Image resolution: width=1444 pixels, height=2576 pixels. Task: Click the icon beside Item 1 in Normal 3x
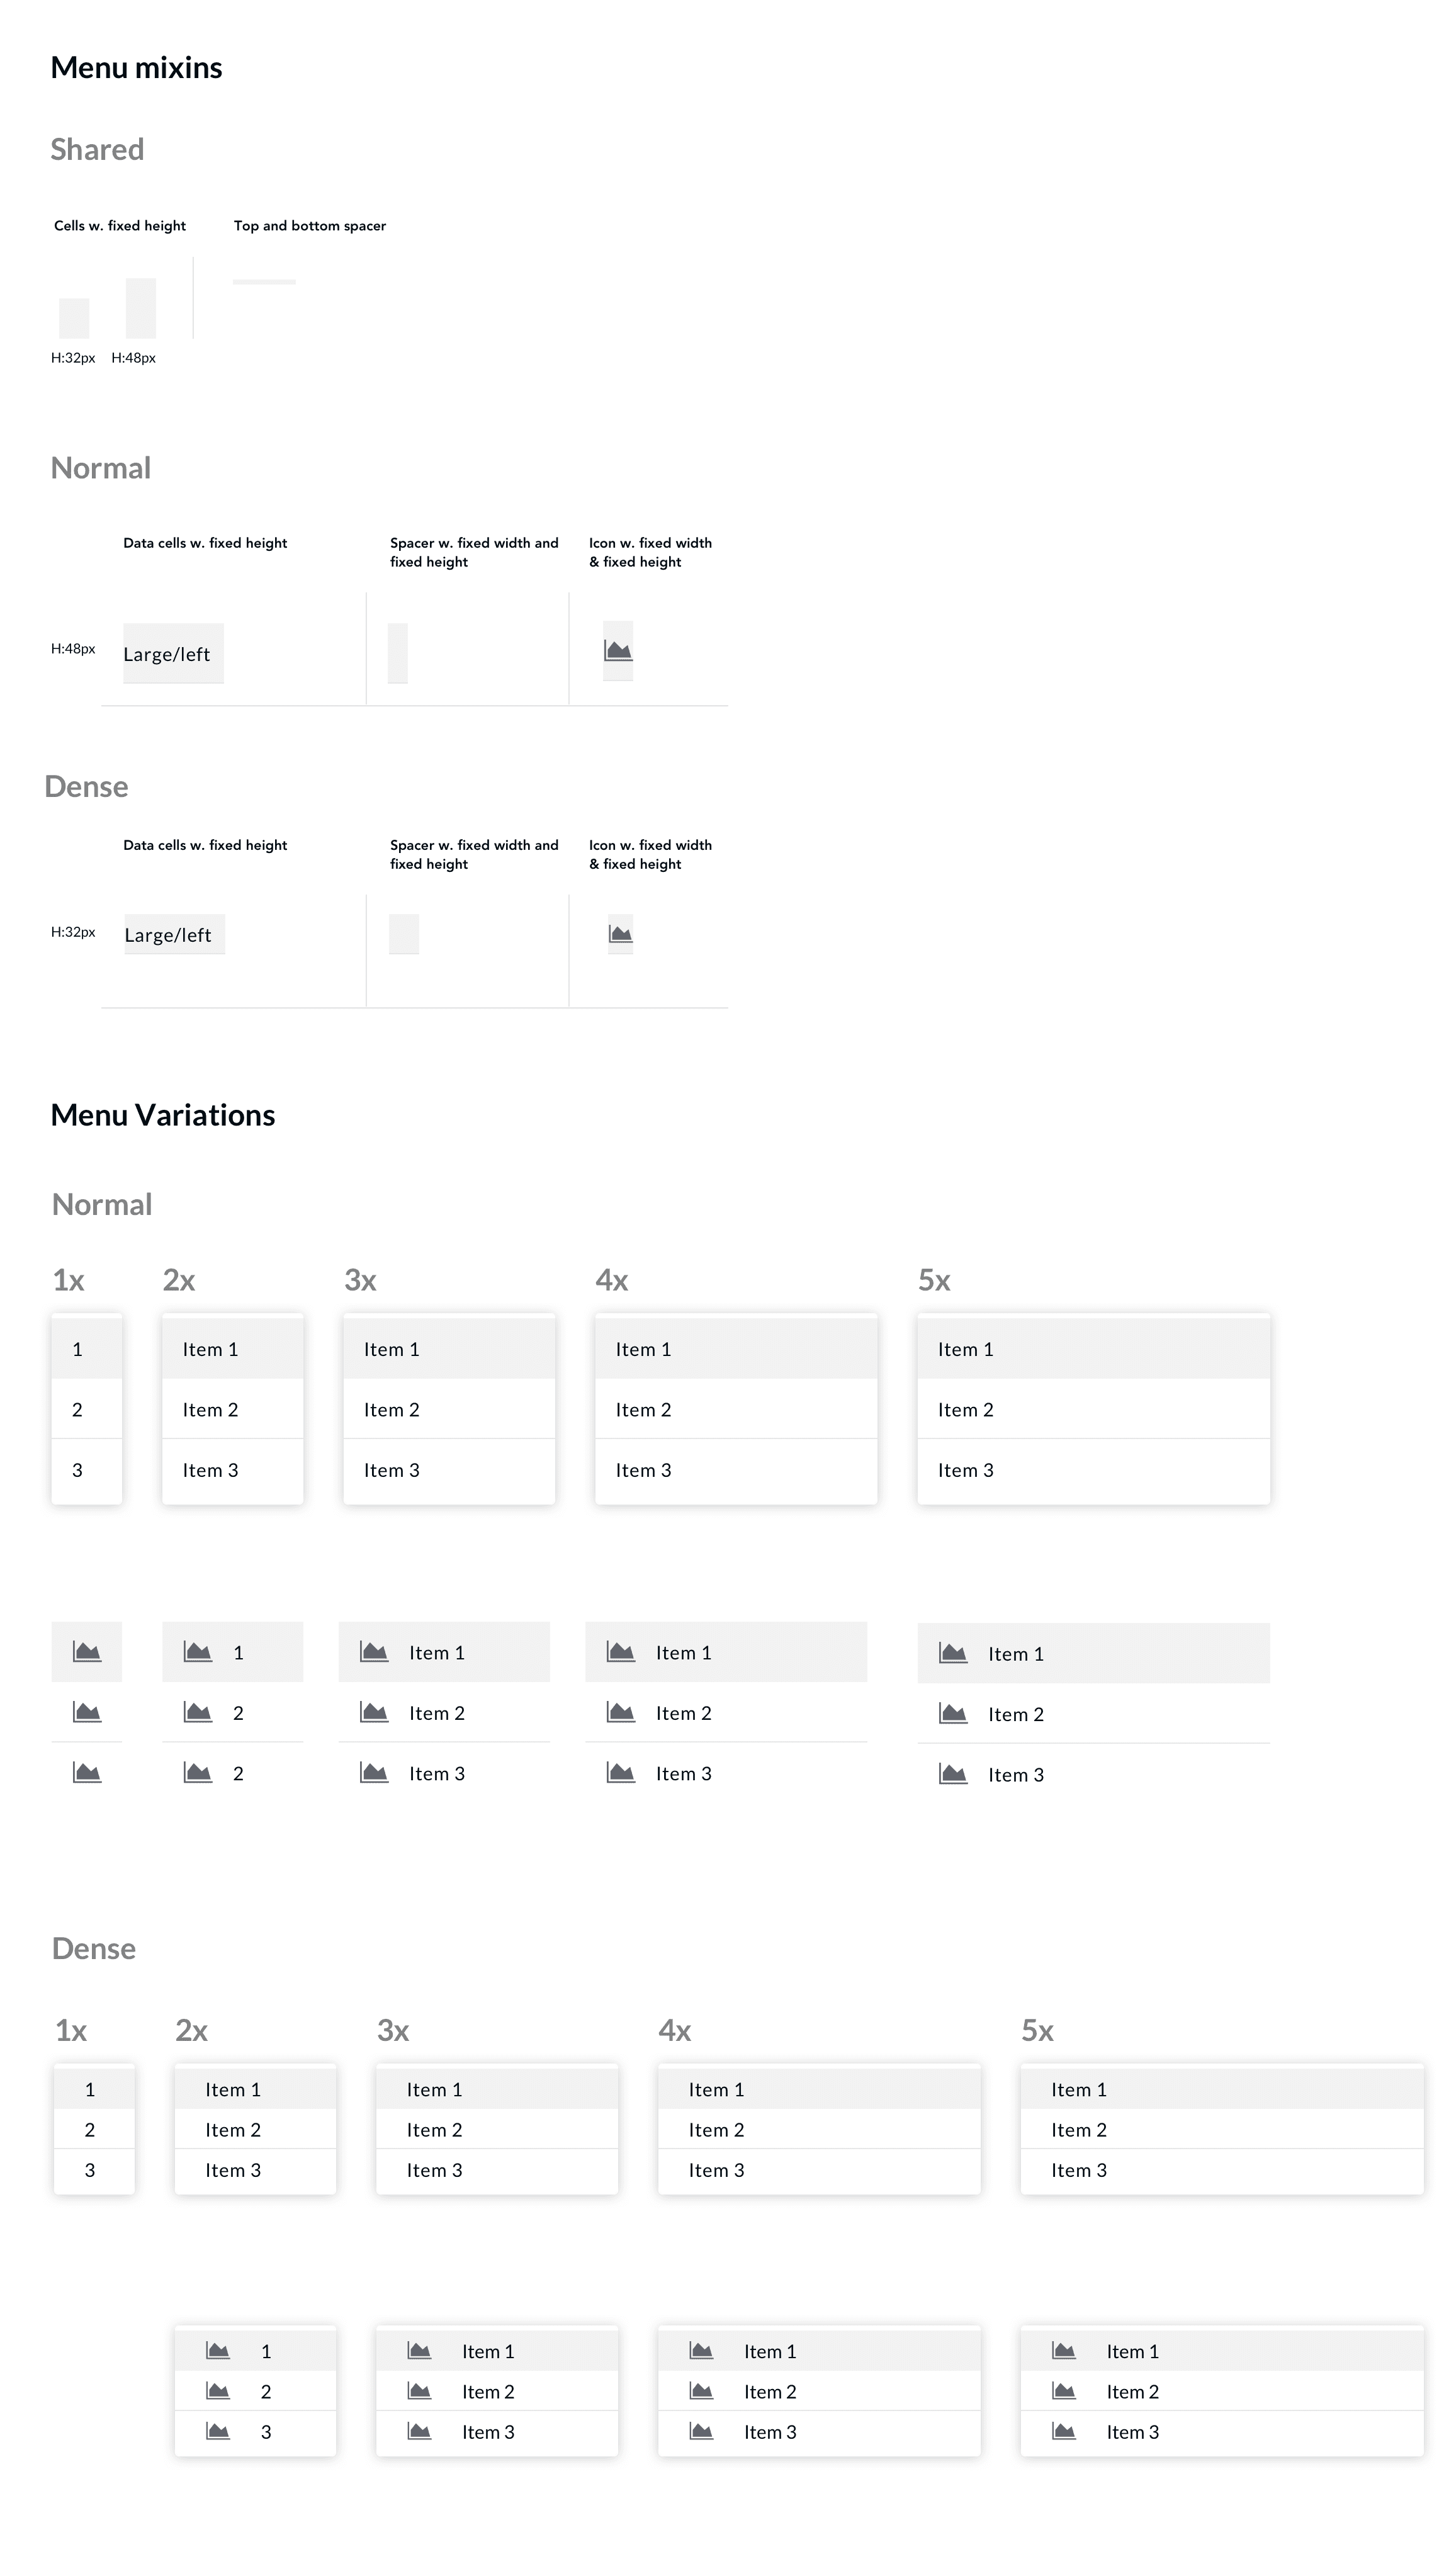pos(375,1652)
